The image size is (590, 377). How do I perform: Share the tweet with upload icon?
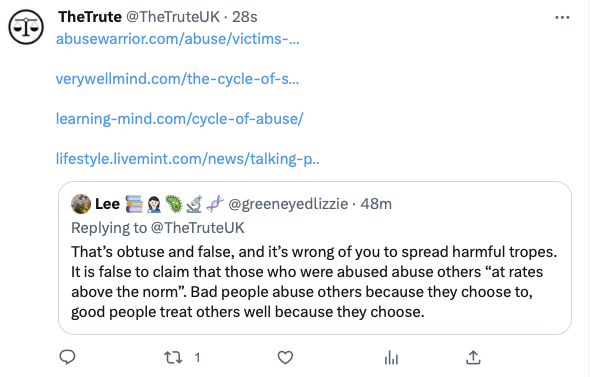click(473, 357)
